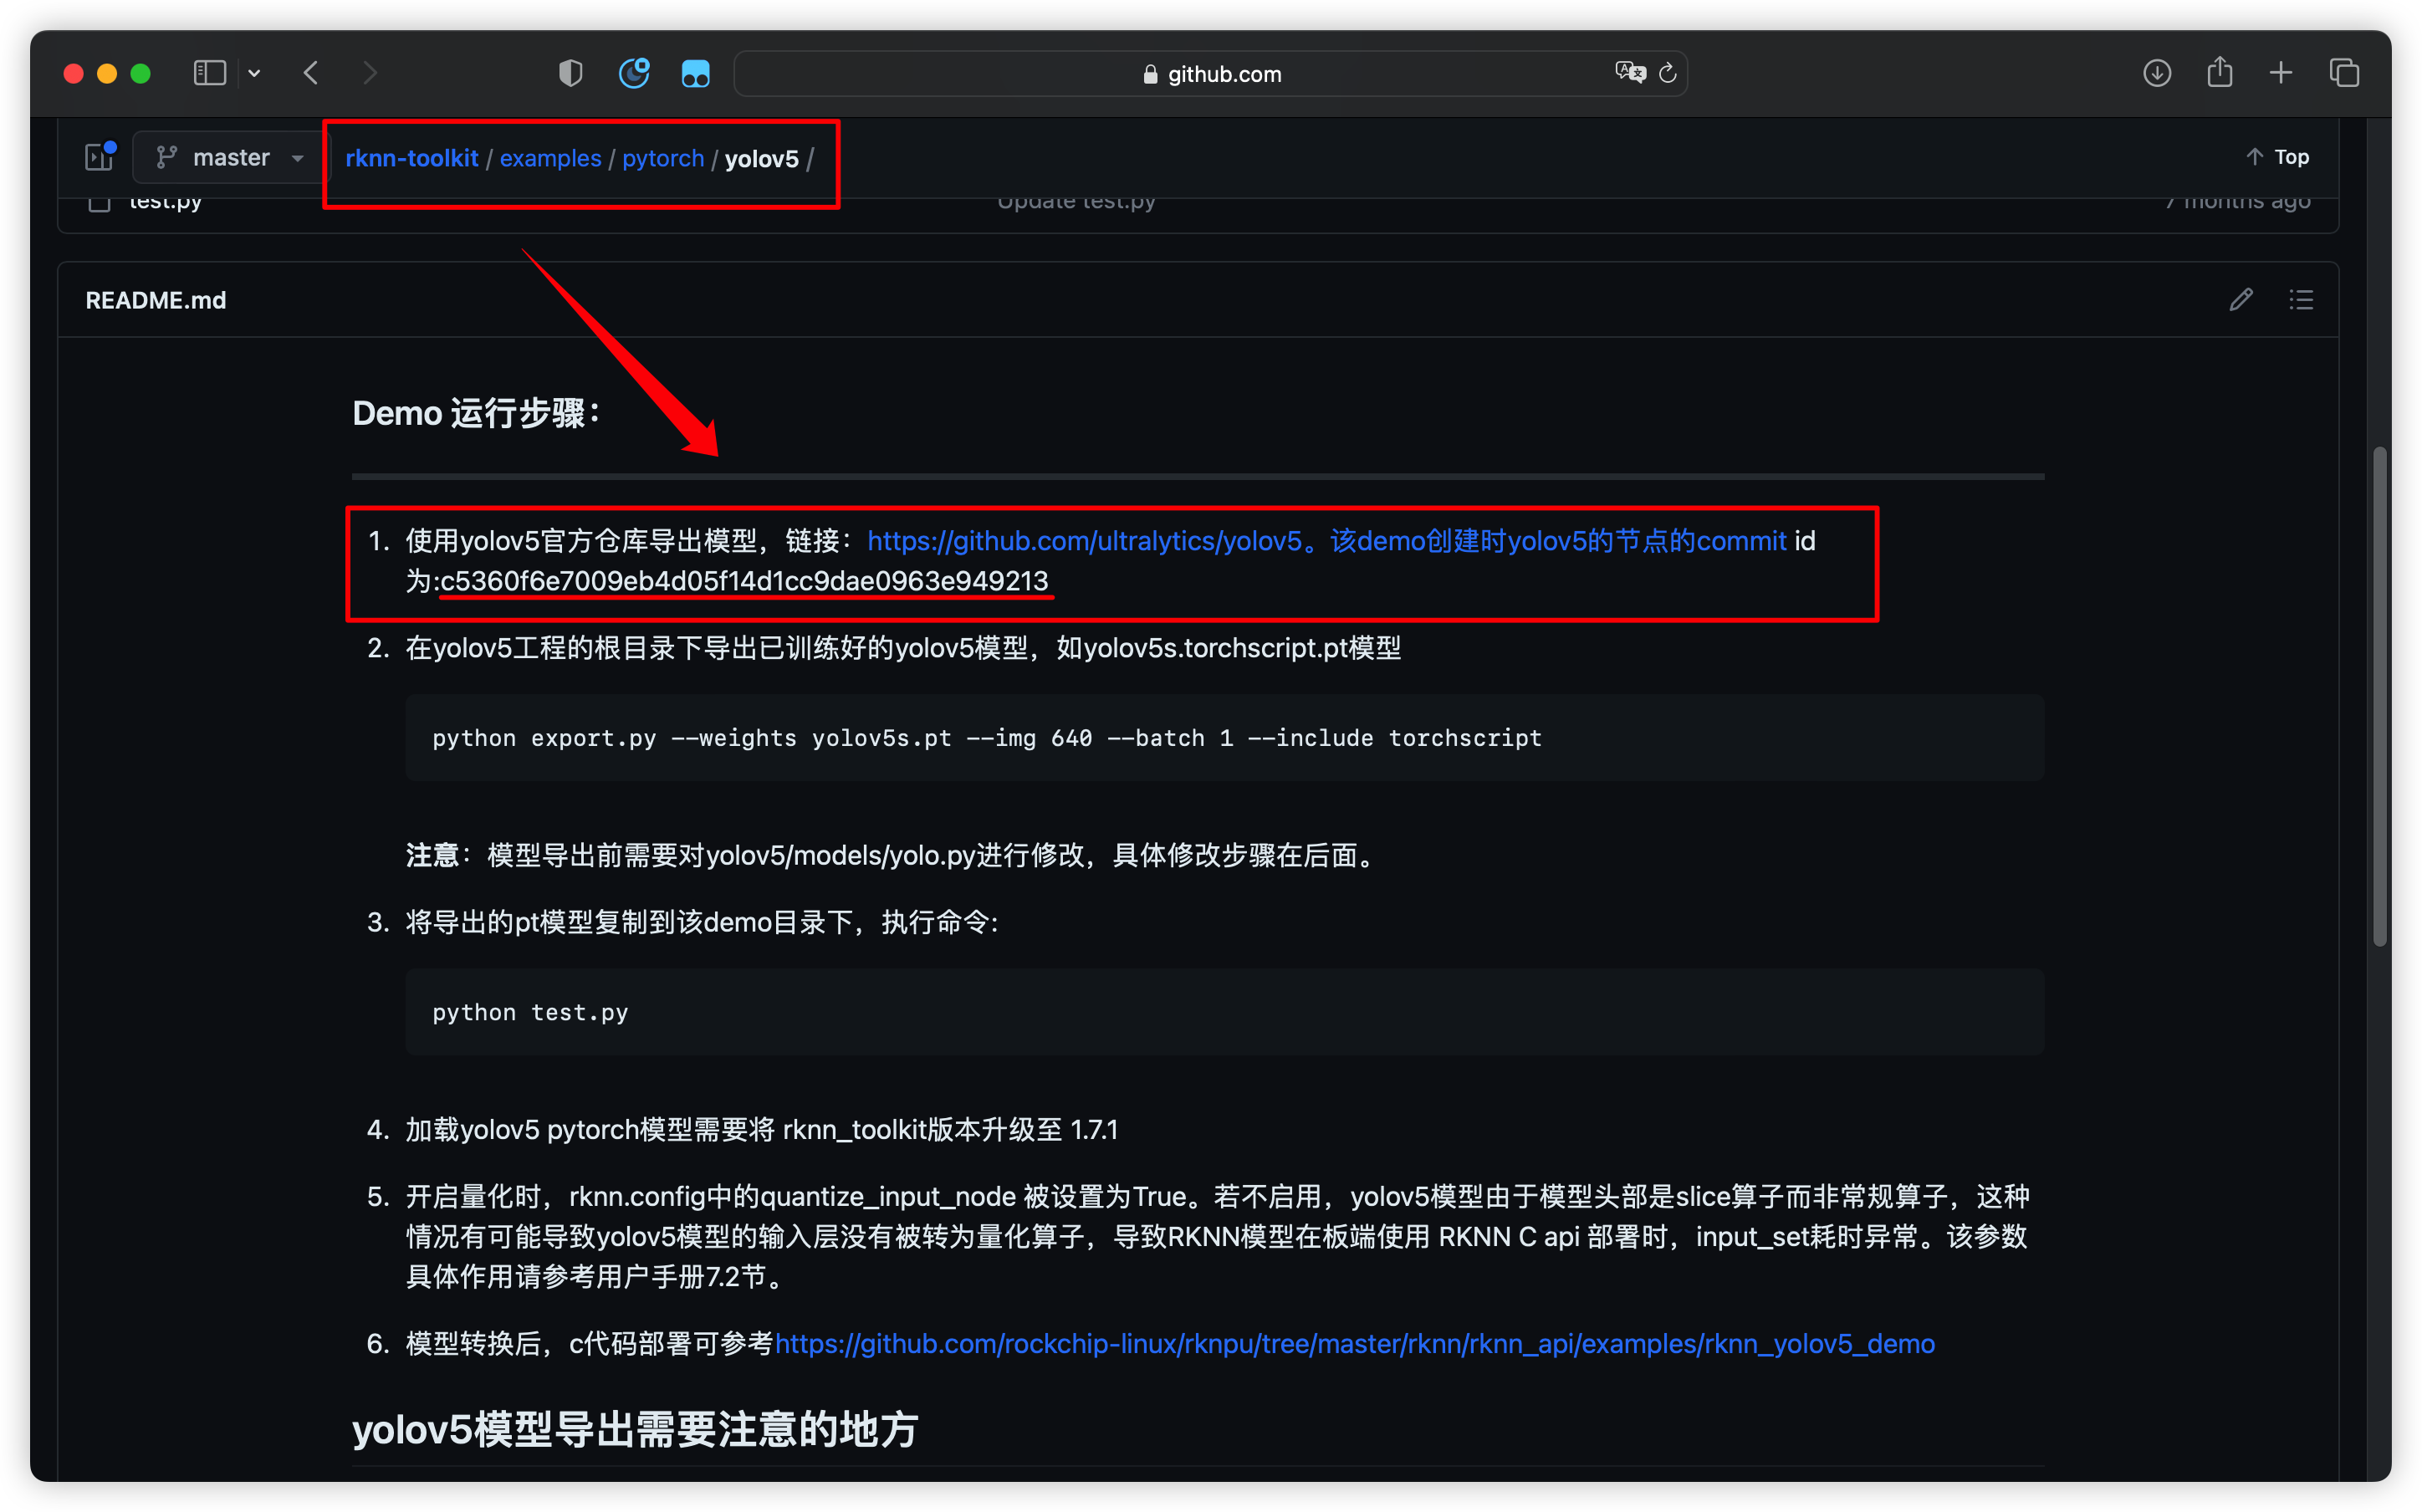Viewport: 2422px width, 1512px height.
Task: Show Safari downloads
Action: [2157, 73]
